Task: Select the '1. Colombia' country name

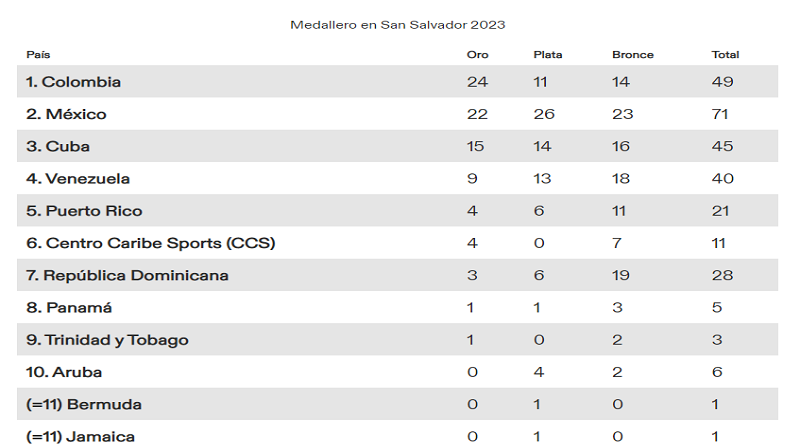Action: pyautogui.click(x=74, y=82)
